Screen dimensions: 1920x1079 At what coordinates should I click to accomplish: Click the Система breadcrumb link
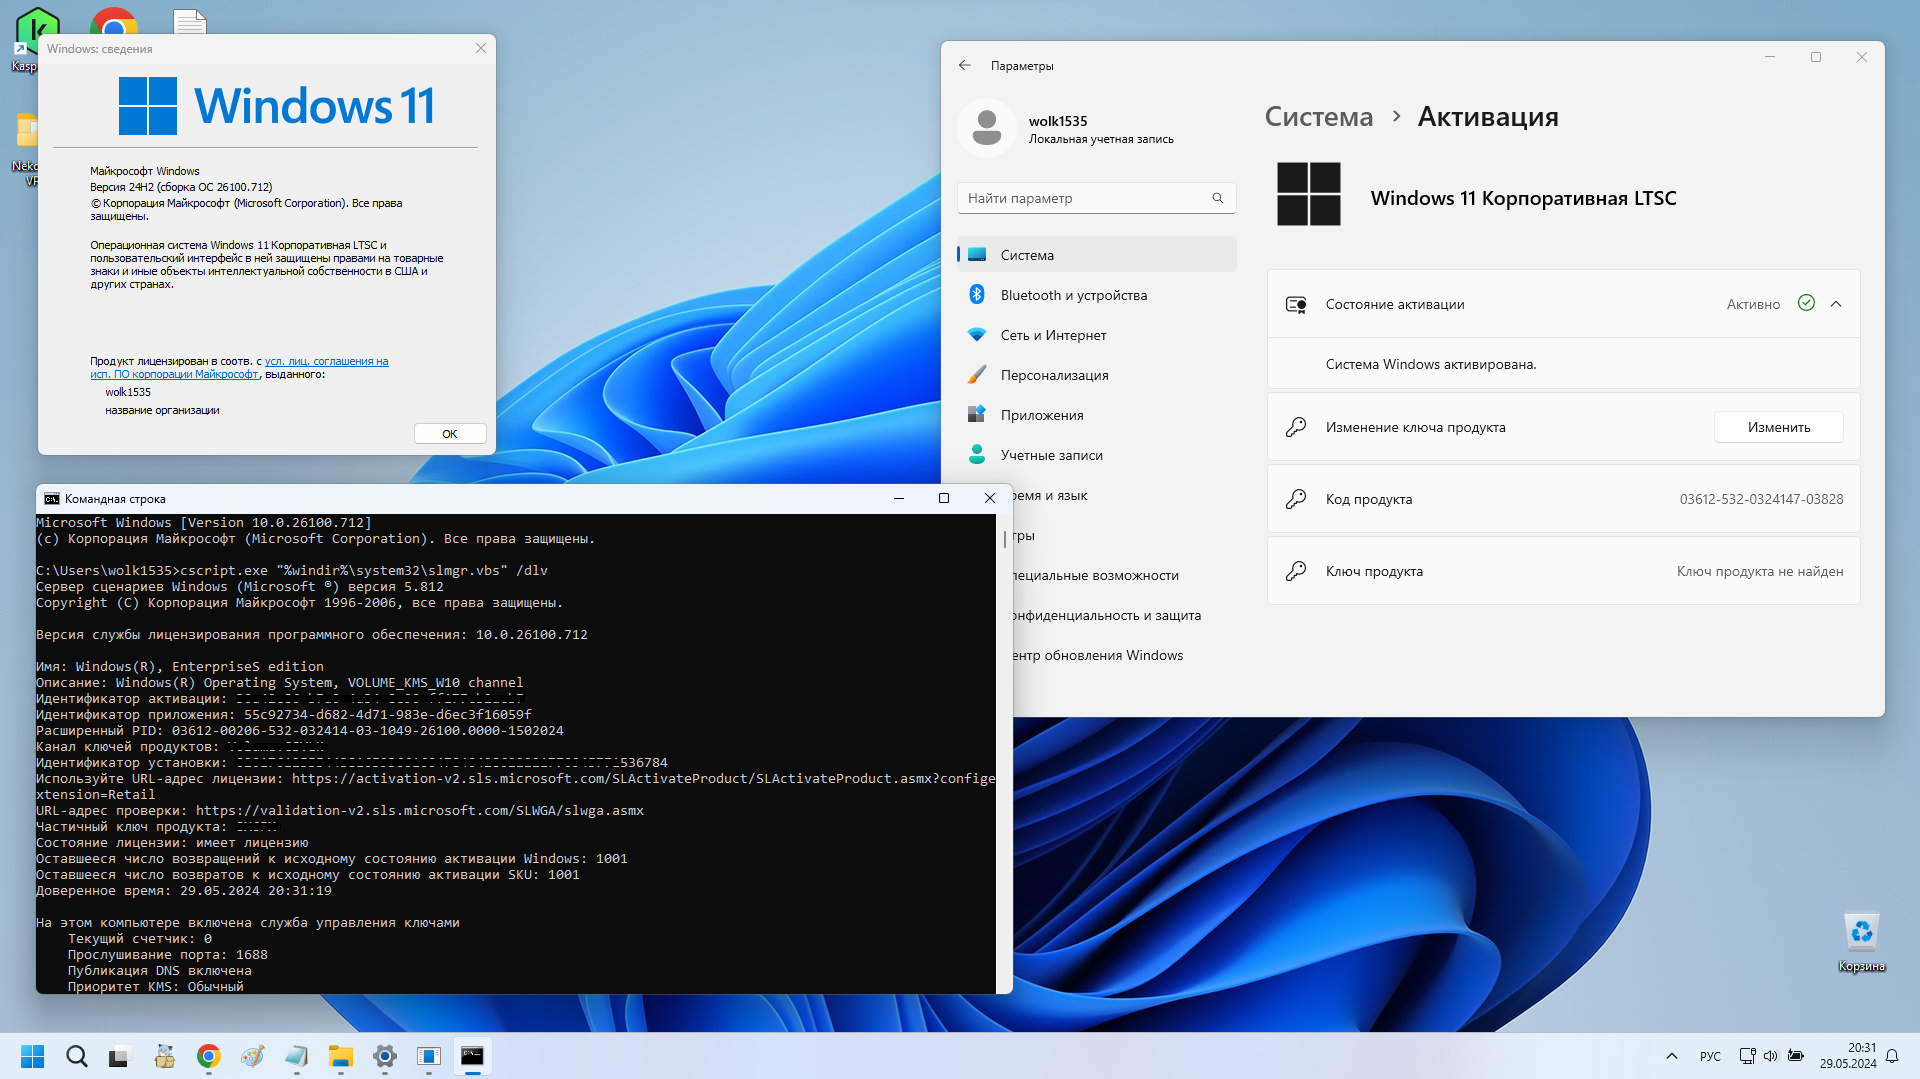[x=1318, y=117]
